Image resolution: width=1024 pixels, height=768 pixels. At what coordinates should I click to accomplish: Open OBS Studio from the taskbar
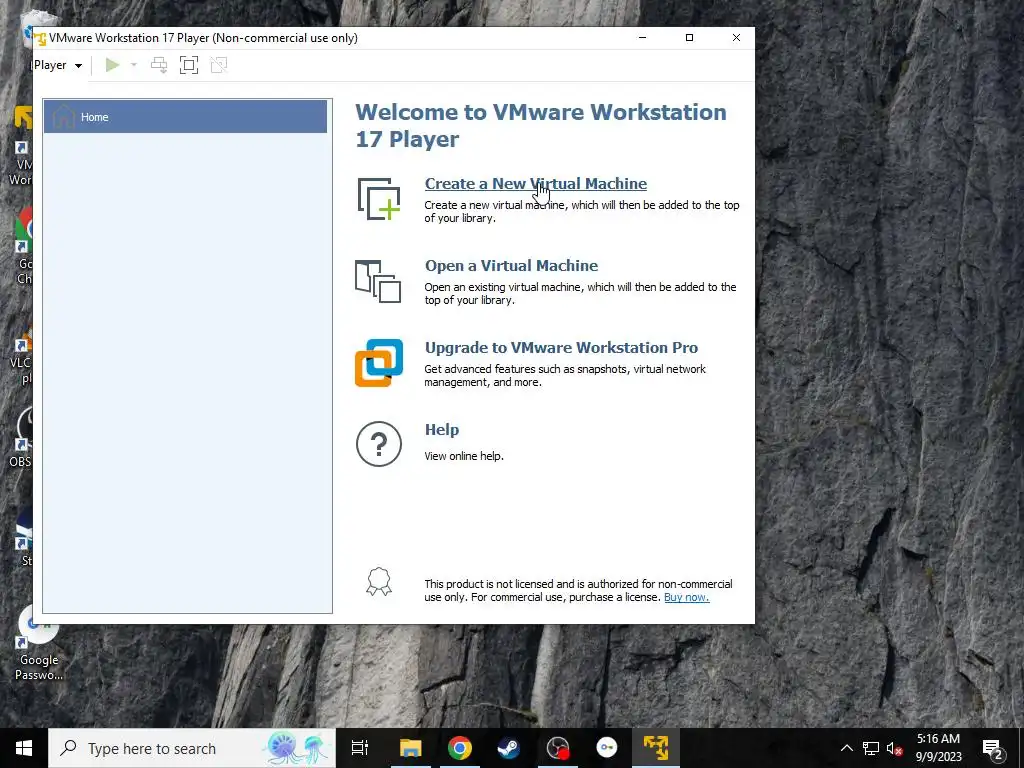pos(558,748)
